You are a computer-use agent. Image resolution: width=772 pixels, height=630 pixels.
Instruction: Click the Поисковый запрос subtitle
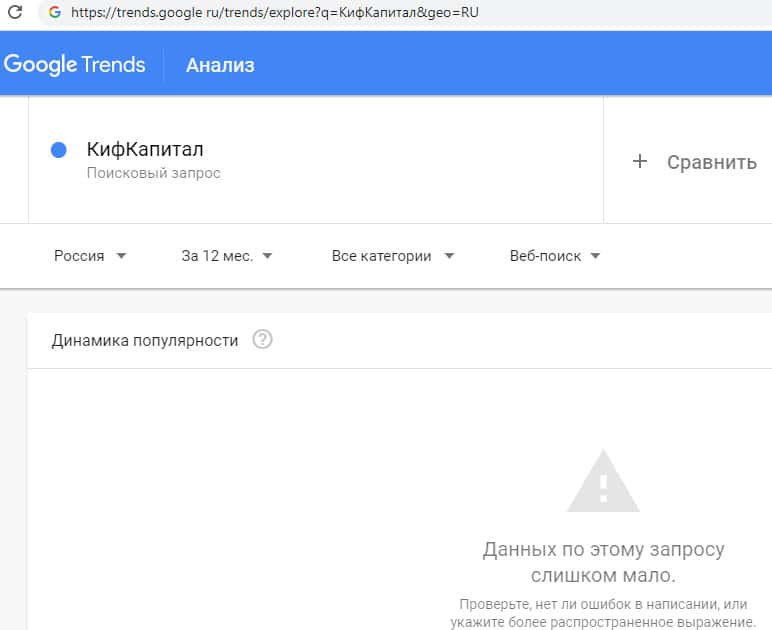click(x=153, y=173)
